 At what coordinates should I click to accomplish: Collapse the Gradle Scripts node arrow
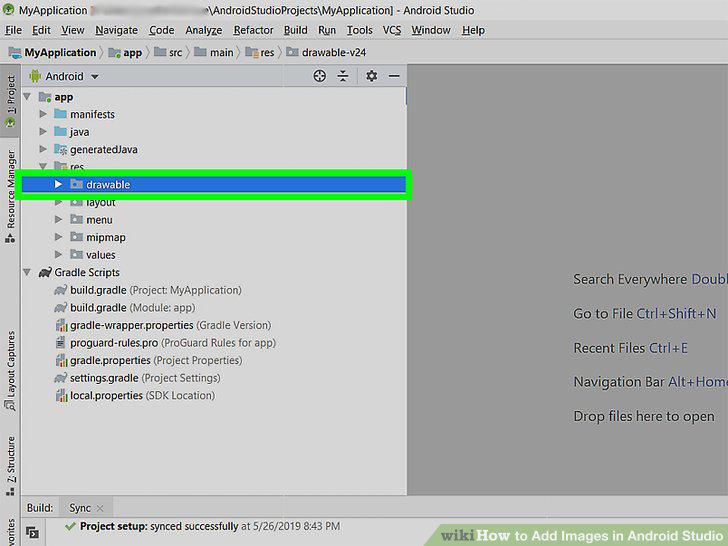coord(27,272)
